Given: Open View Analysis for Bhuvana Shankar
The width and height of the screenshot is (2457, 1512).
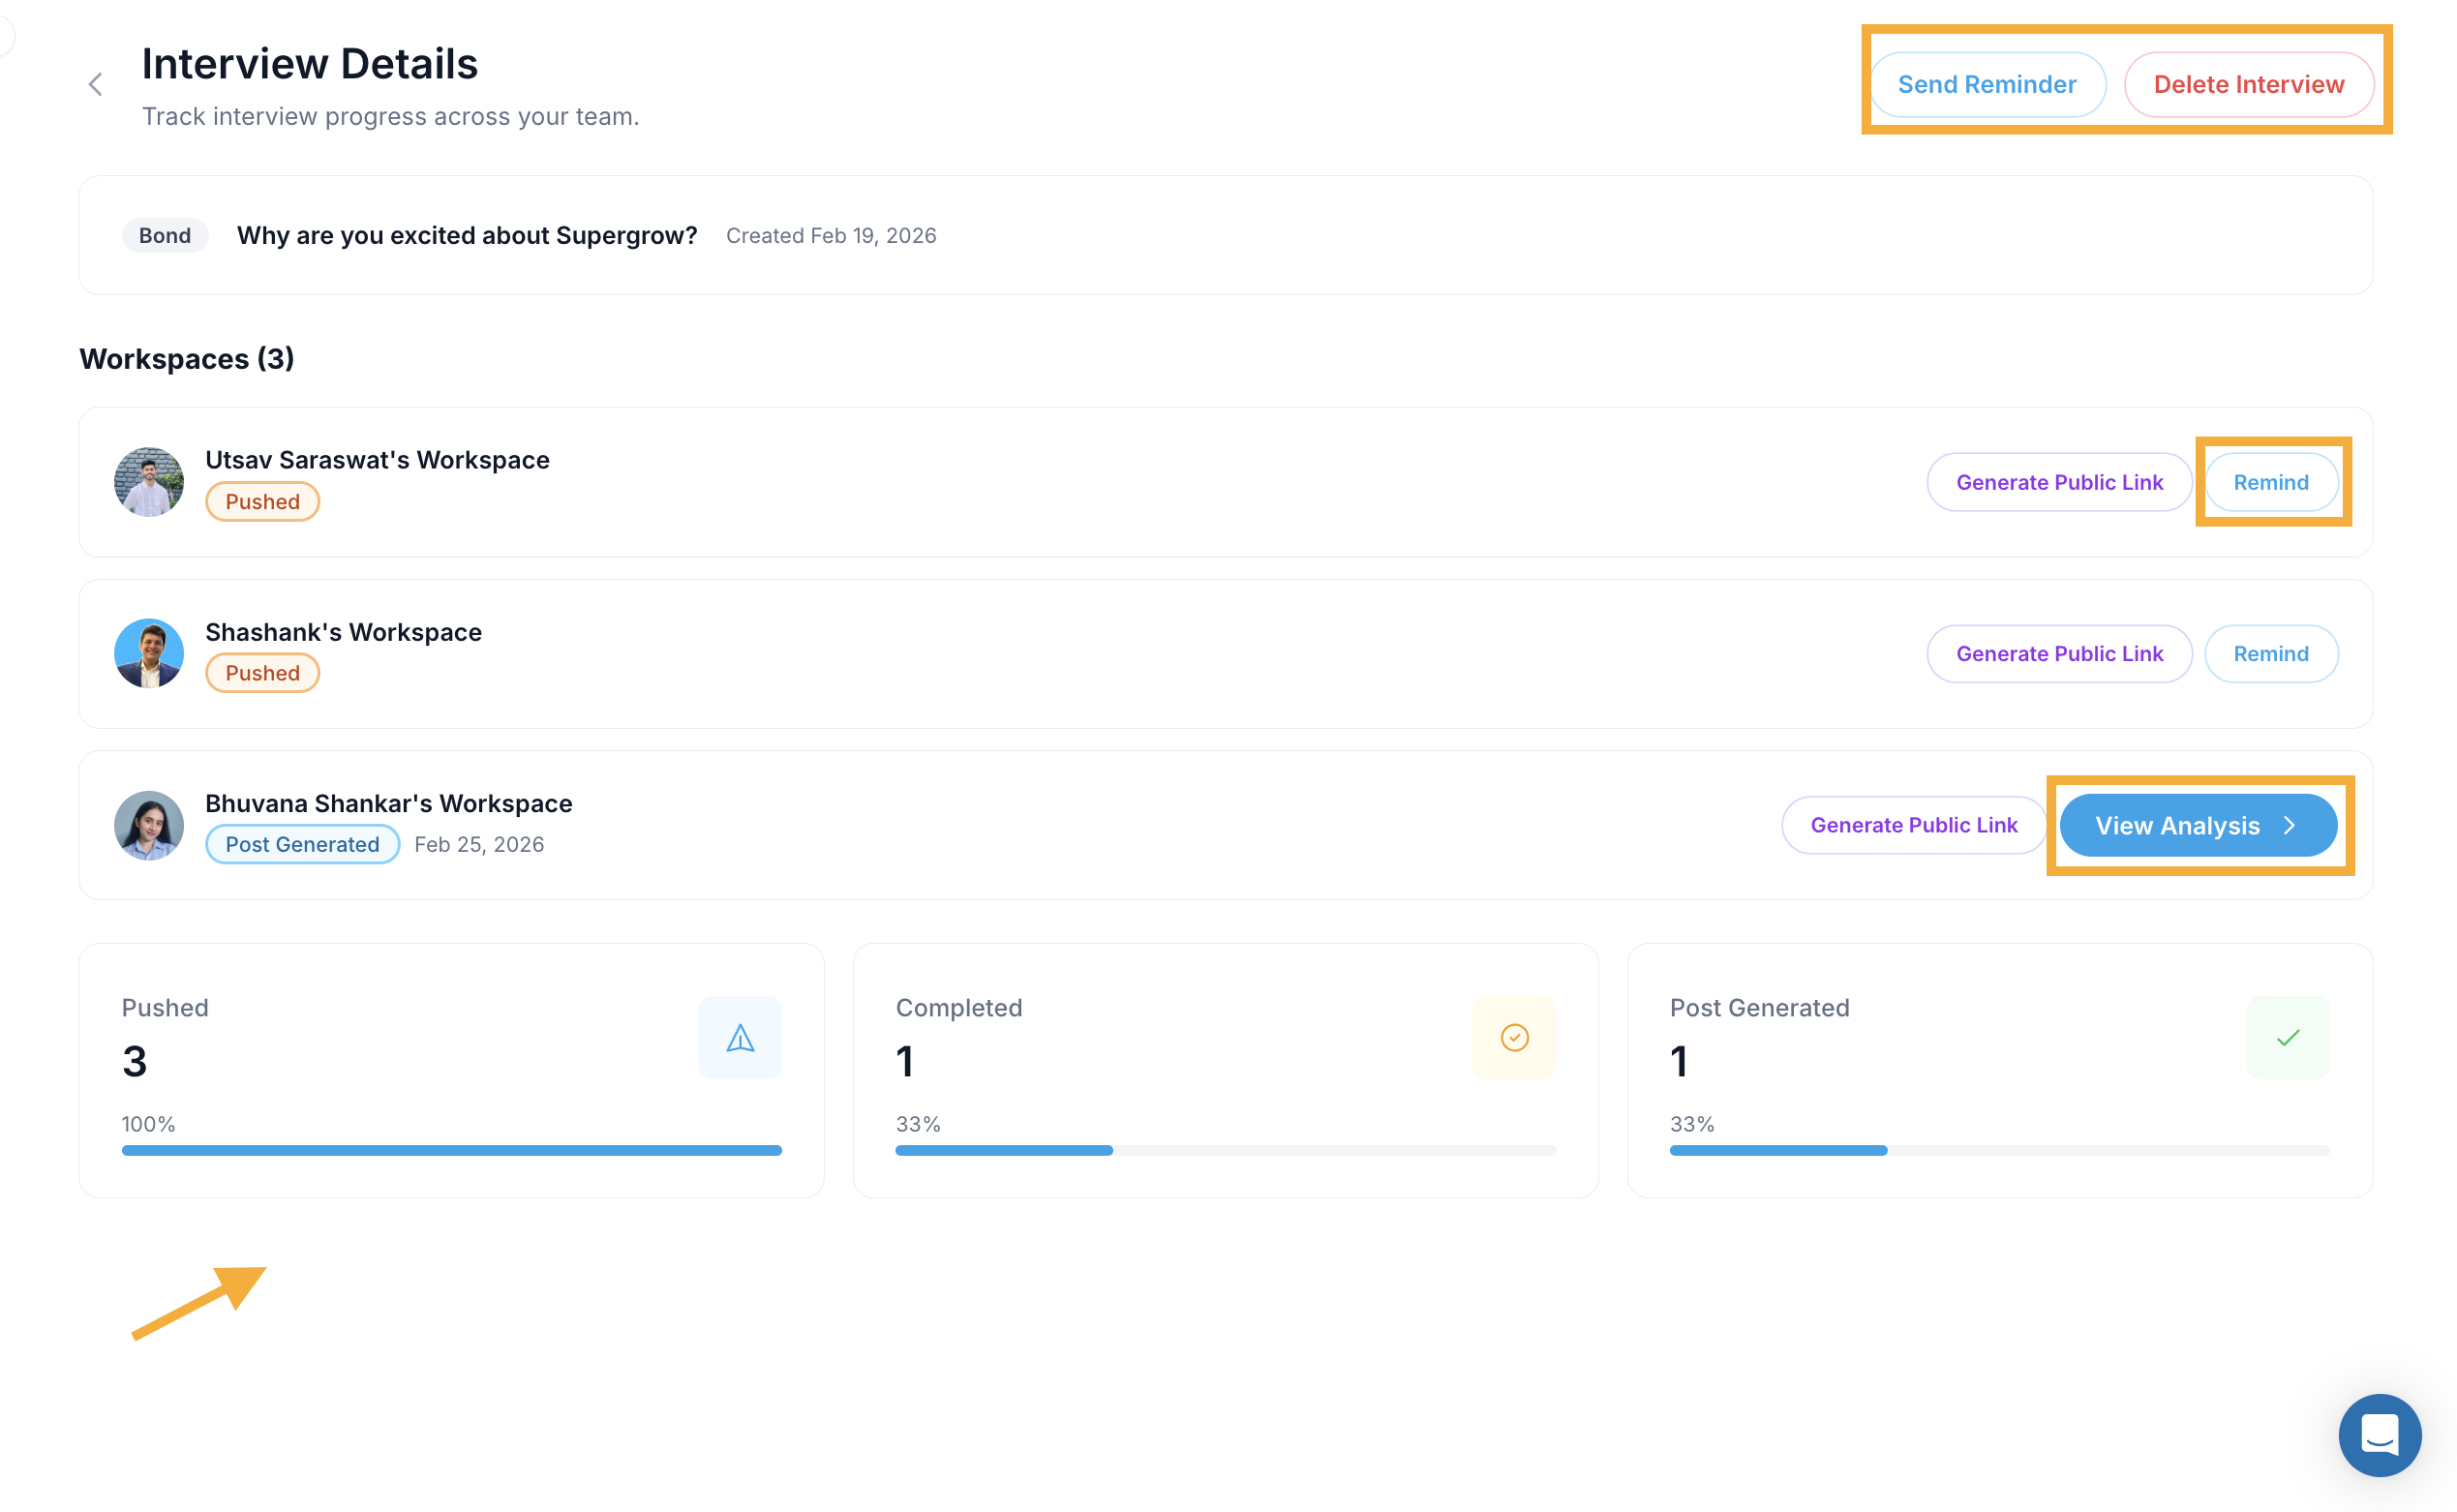Looking at the screenshot, I should 2198,825.
